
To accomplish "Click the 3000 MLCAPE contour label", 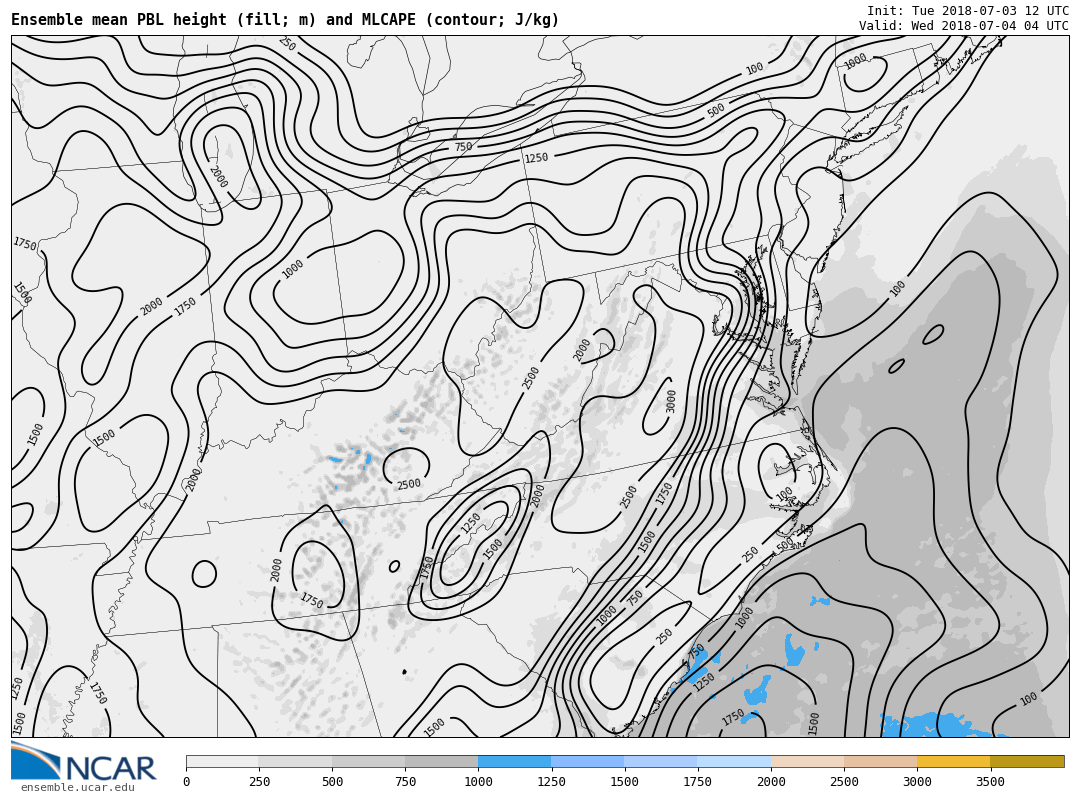I will pos(671,401).
